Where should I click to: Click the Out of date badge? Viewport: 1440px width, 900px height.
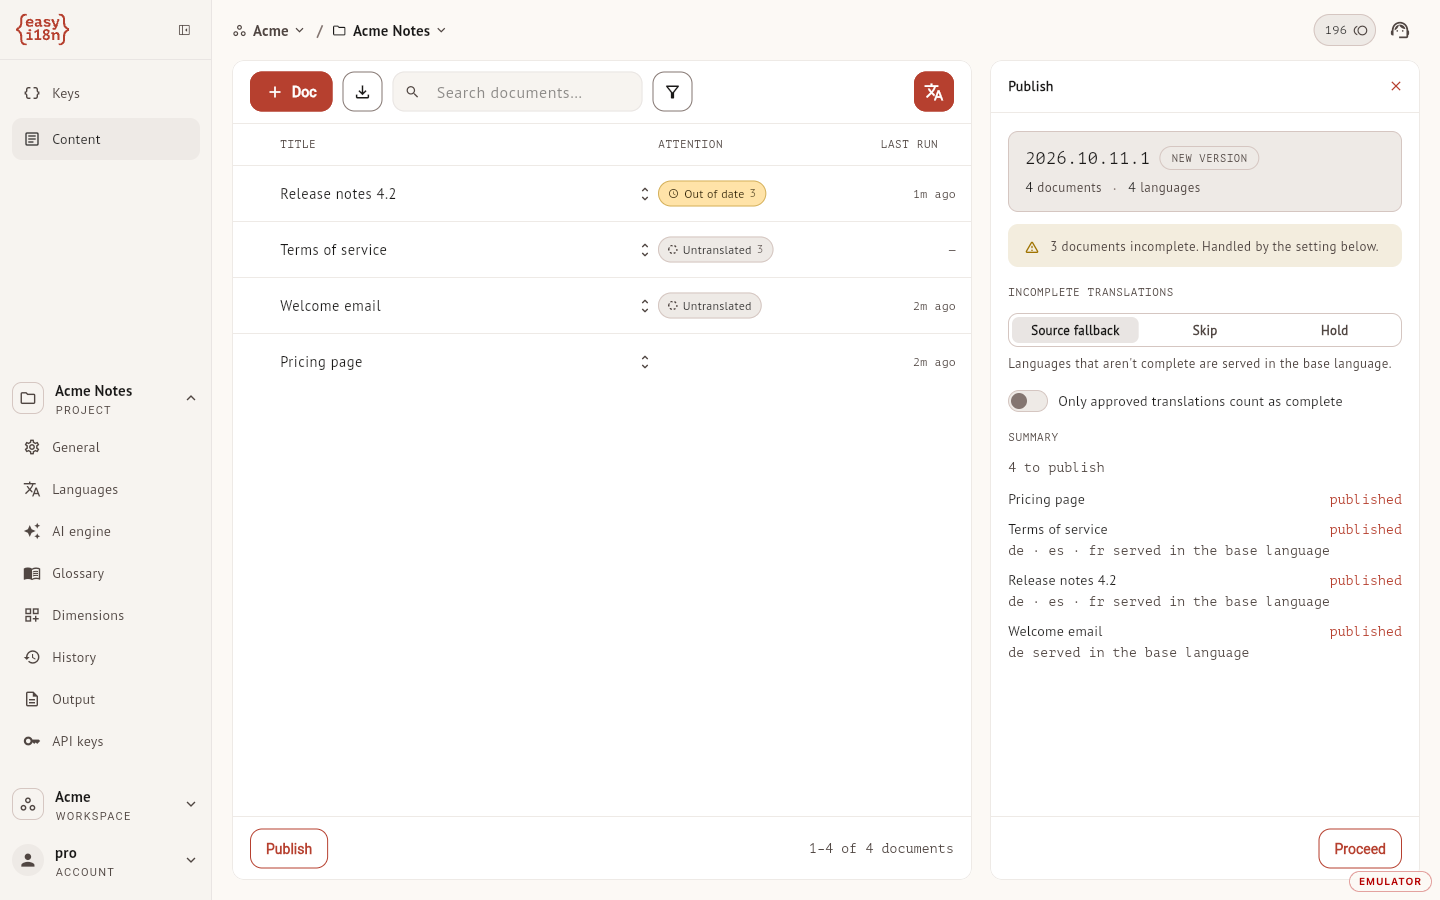(712, 194)
